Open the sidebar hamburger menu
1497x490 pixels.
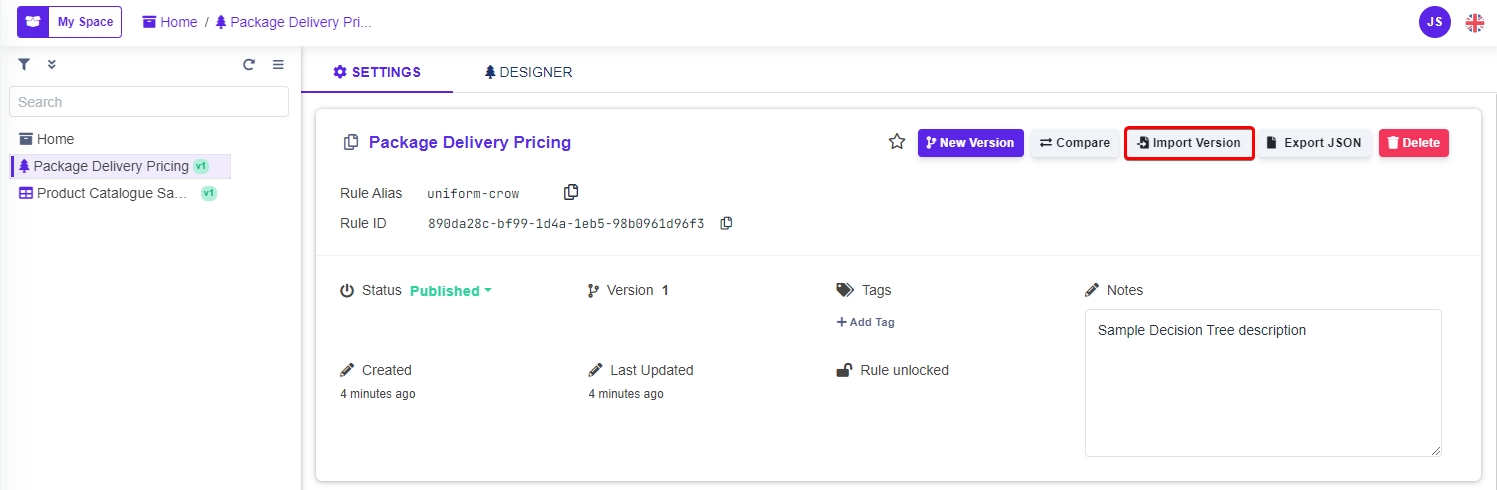point(279,64)
